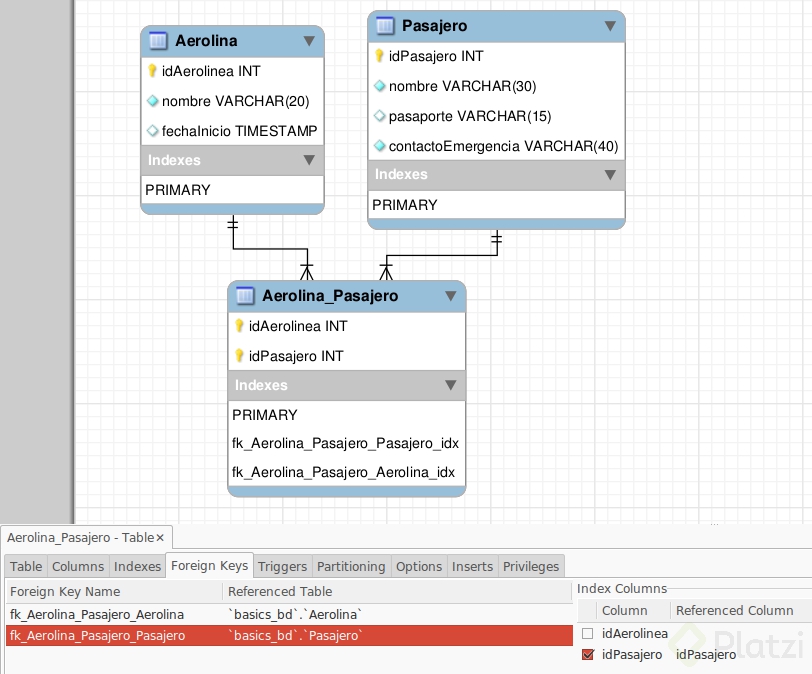The height and width of the screenshot is (674, 812).
Task: Collapse the Pasajero table via its header arrow
Action: (x=610, y=26)
